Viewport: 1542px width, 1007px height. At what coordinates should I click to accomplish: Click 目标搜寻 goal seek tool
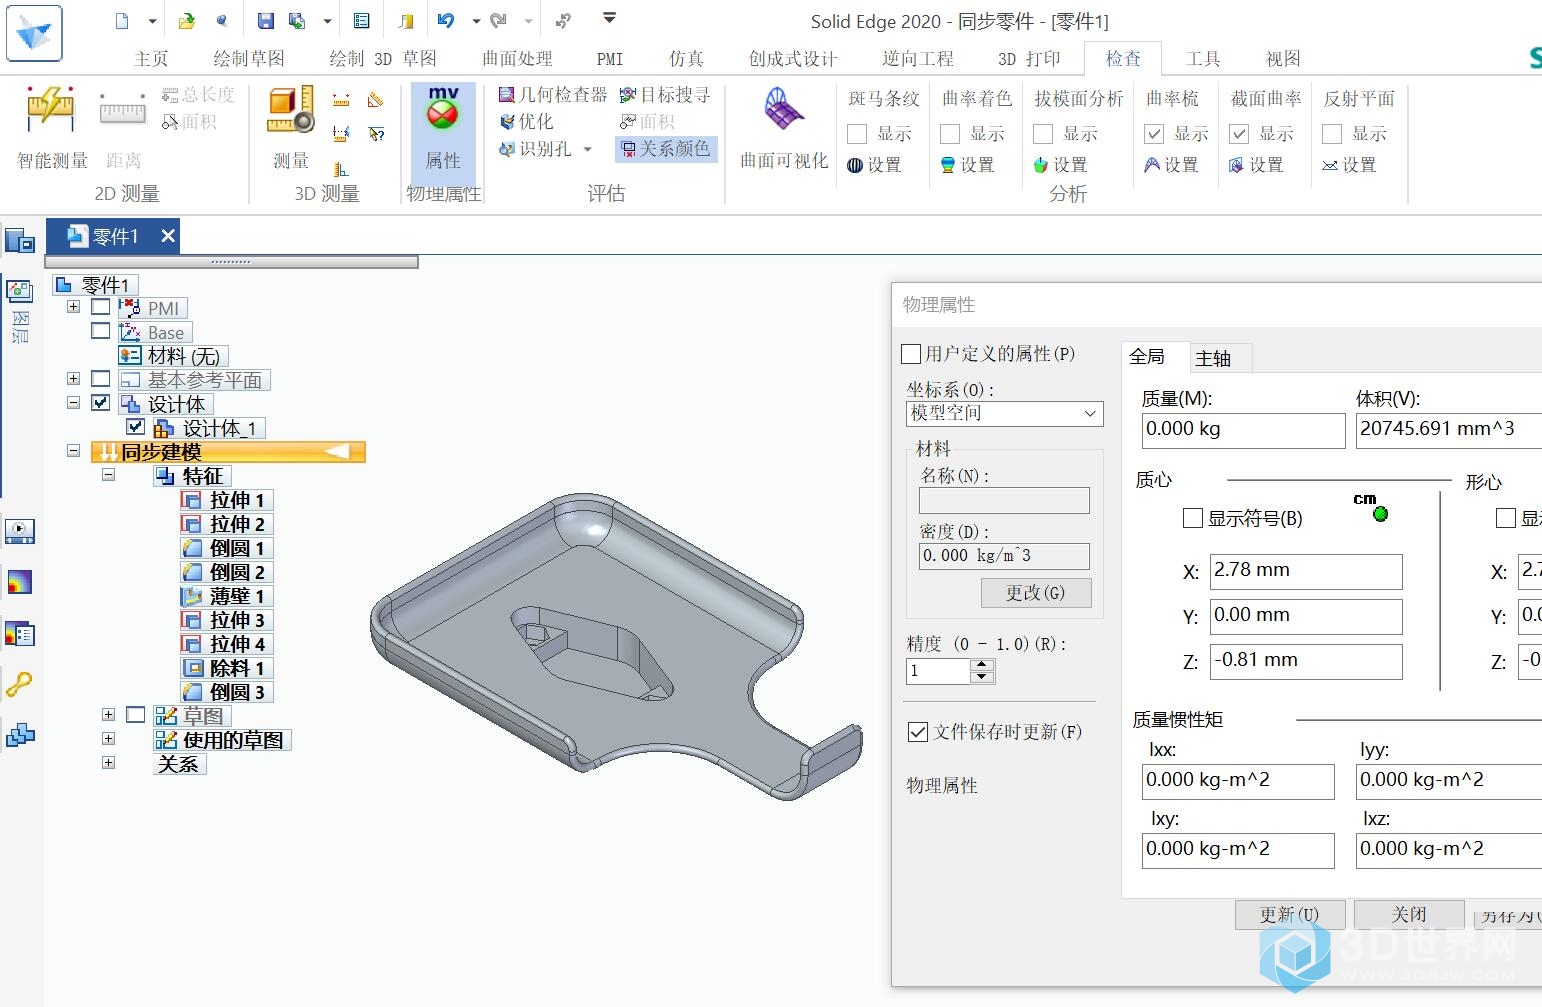[665, 95]
